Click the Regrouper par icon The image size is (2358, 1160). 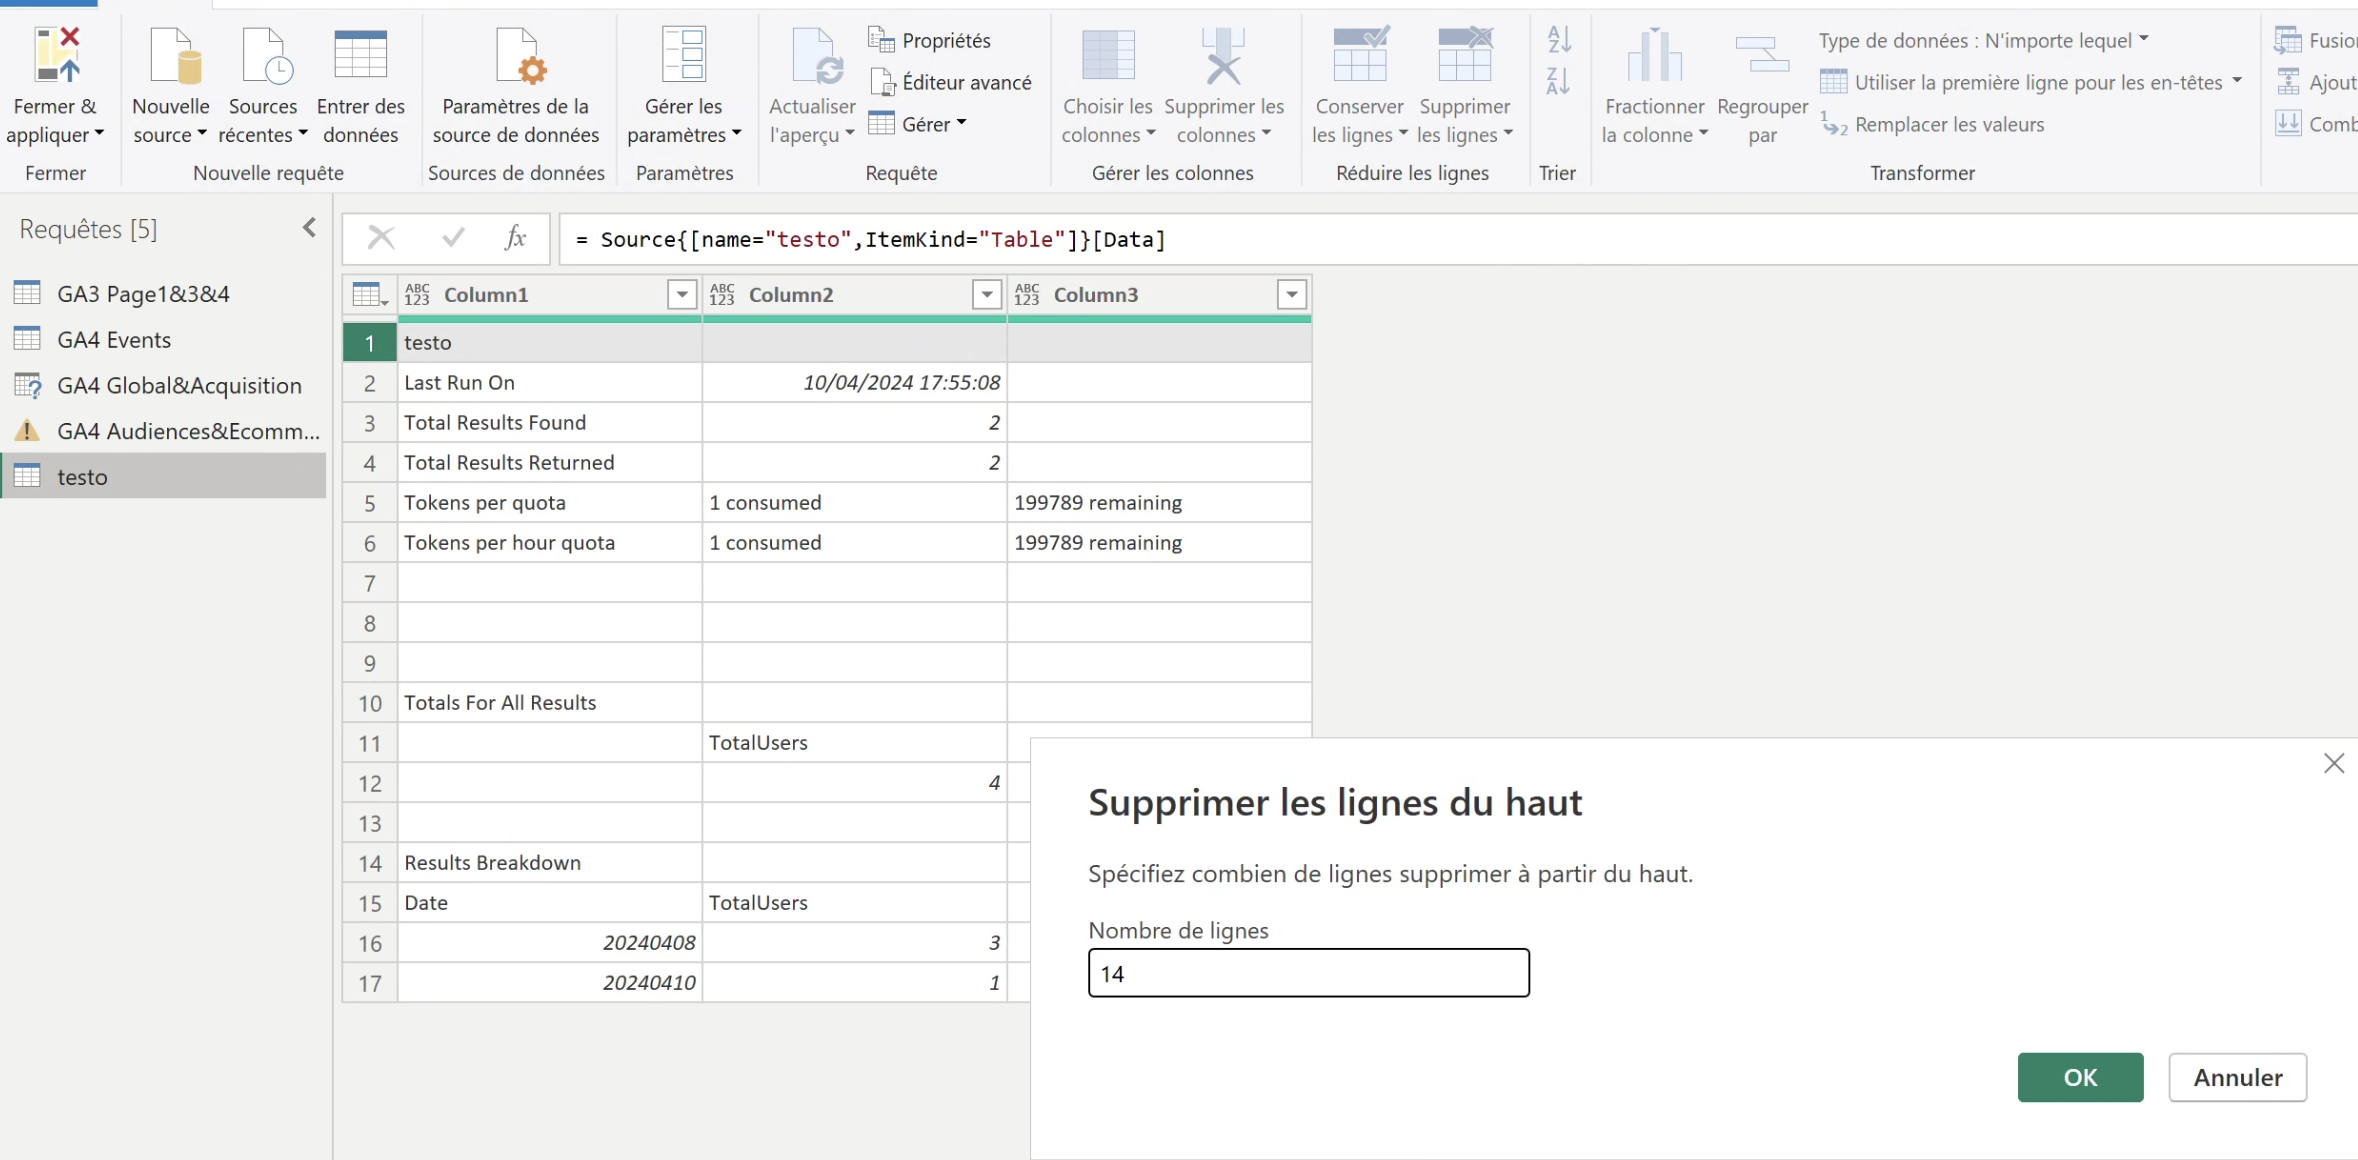tap(1761, 55)
